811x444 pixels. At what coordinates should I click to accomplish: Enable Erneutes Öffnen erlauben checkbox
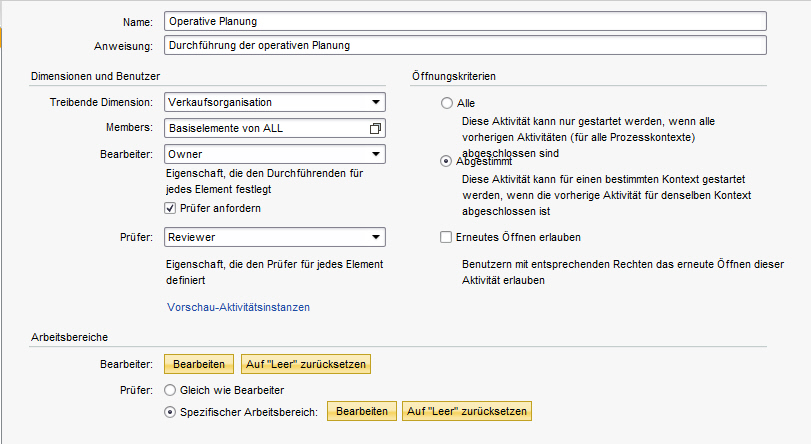point(445,237)
